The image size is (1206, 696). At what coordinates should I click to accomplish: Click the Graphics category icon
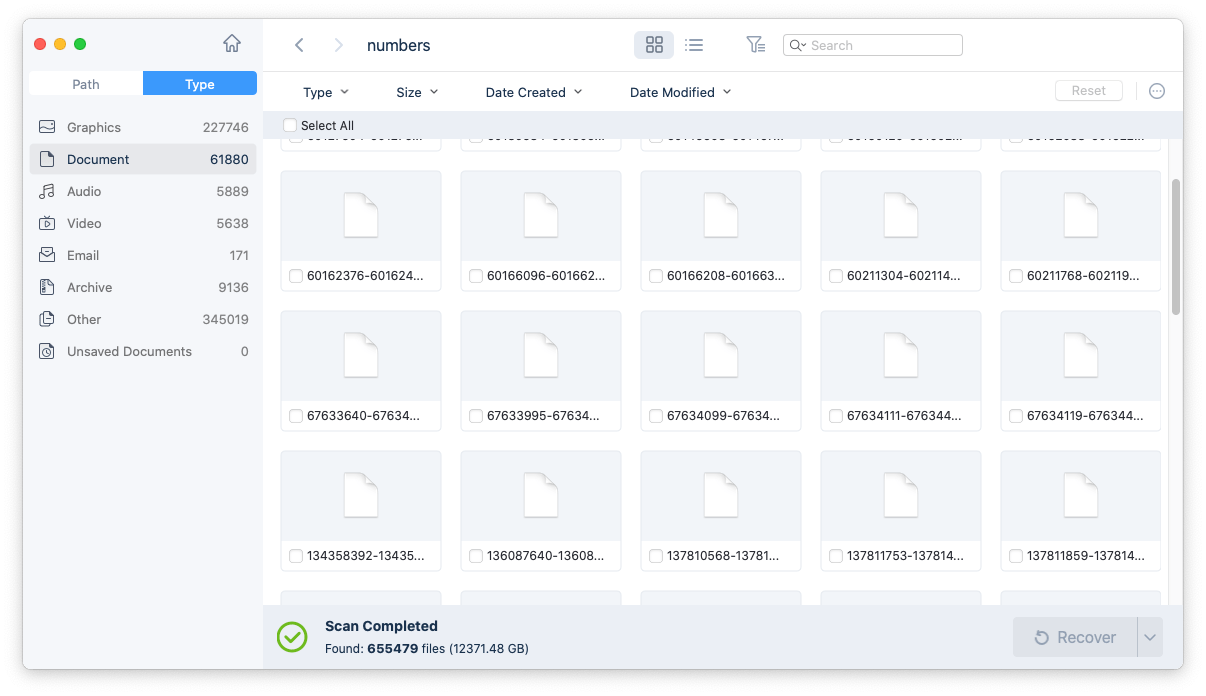pyautogui.click(x=47, y=127)
